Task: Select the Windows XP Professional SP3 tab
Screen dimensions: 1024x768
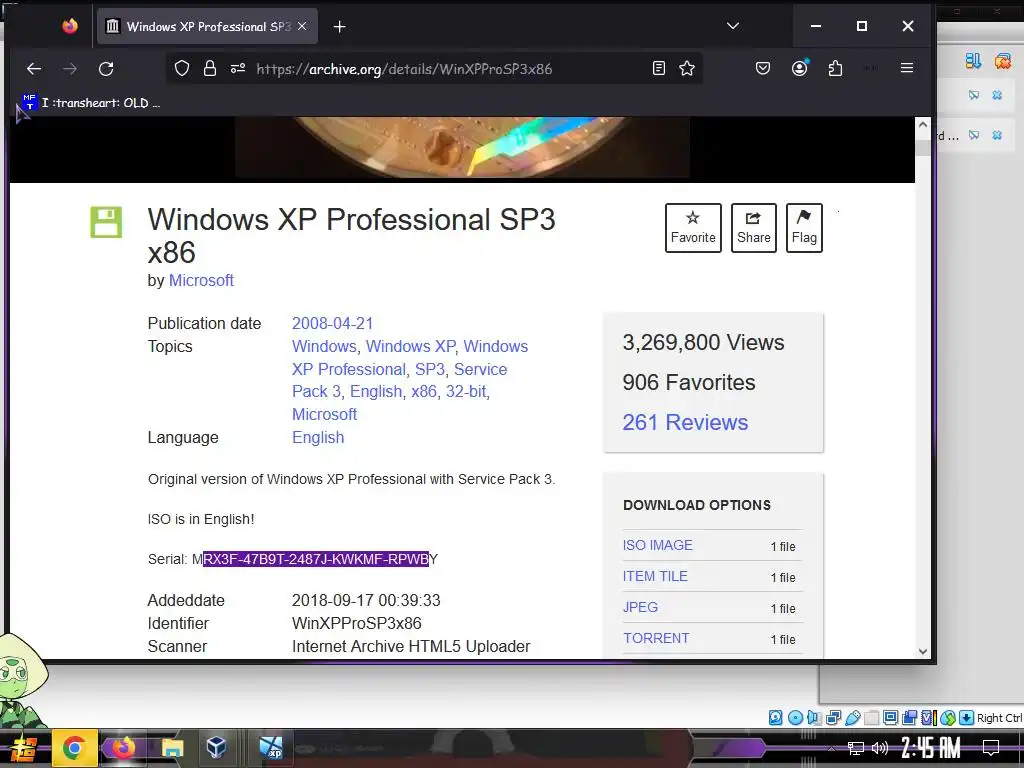Action: (207, 26)
